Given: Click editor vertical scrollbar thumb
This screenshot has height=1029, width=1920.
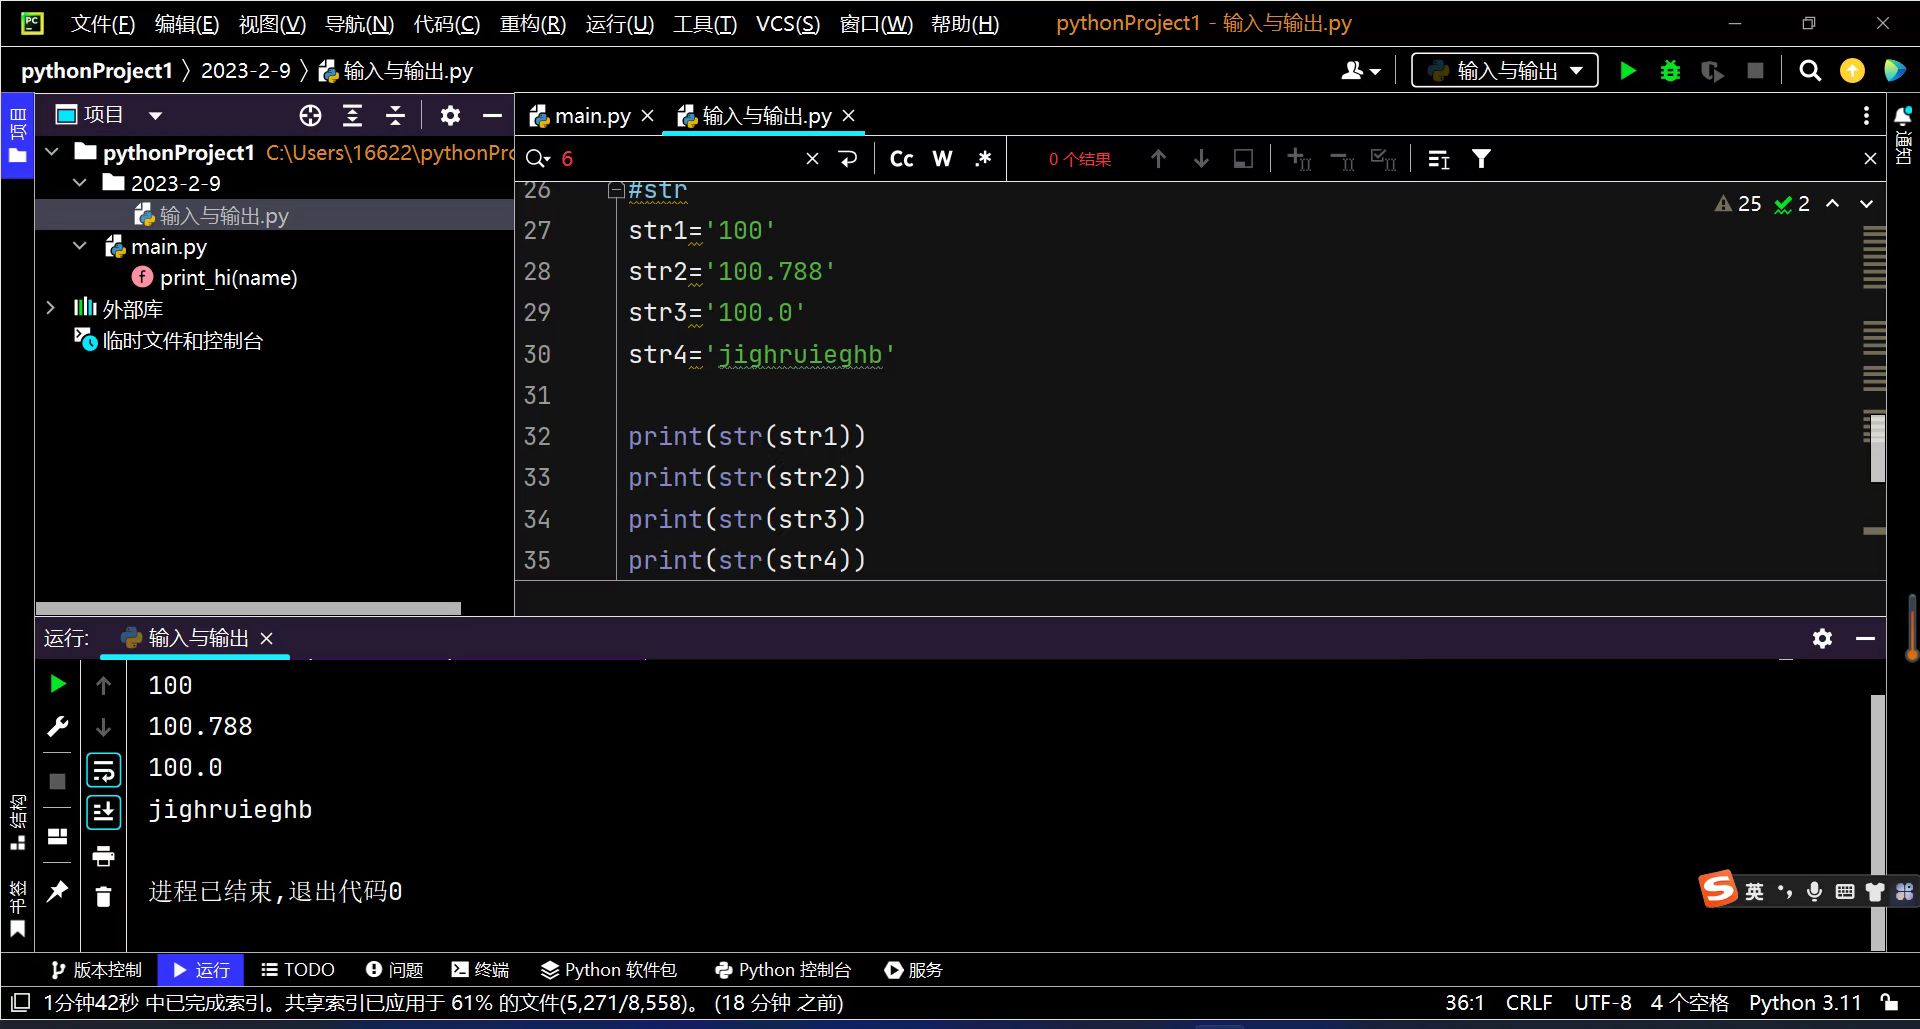Looking at the screenshot, I should [1877, 448].
